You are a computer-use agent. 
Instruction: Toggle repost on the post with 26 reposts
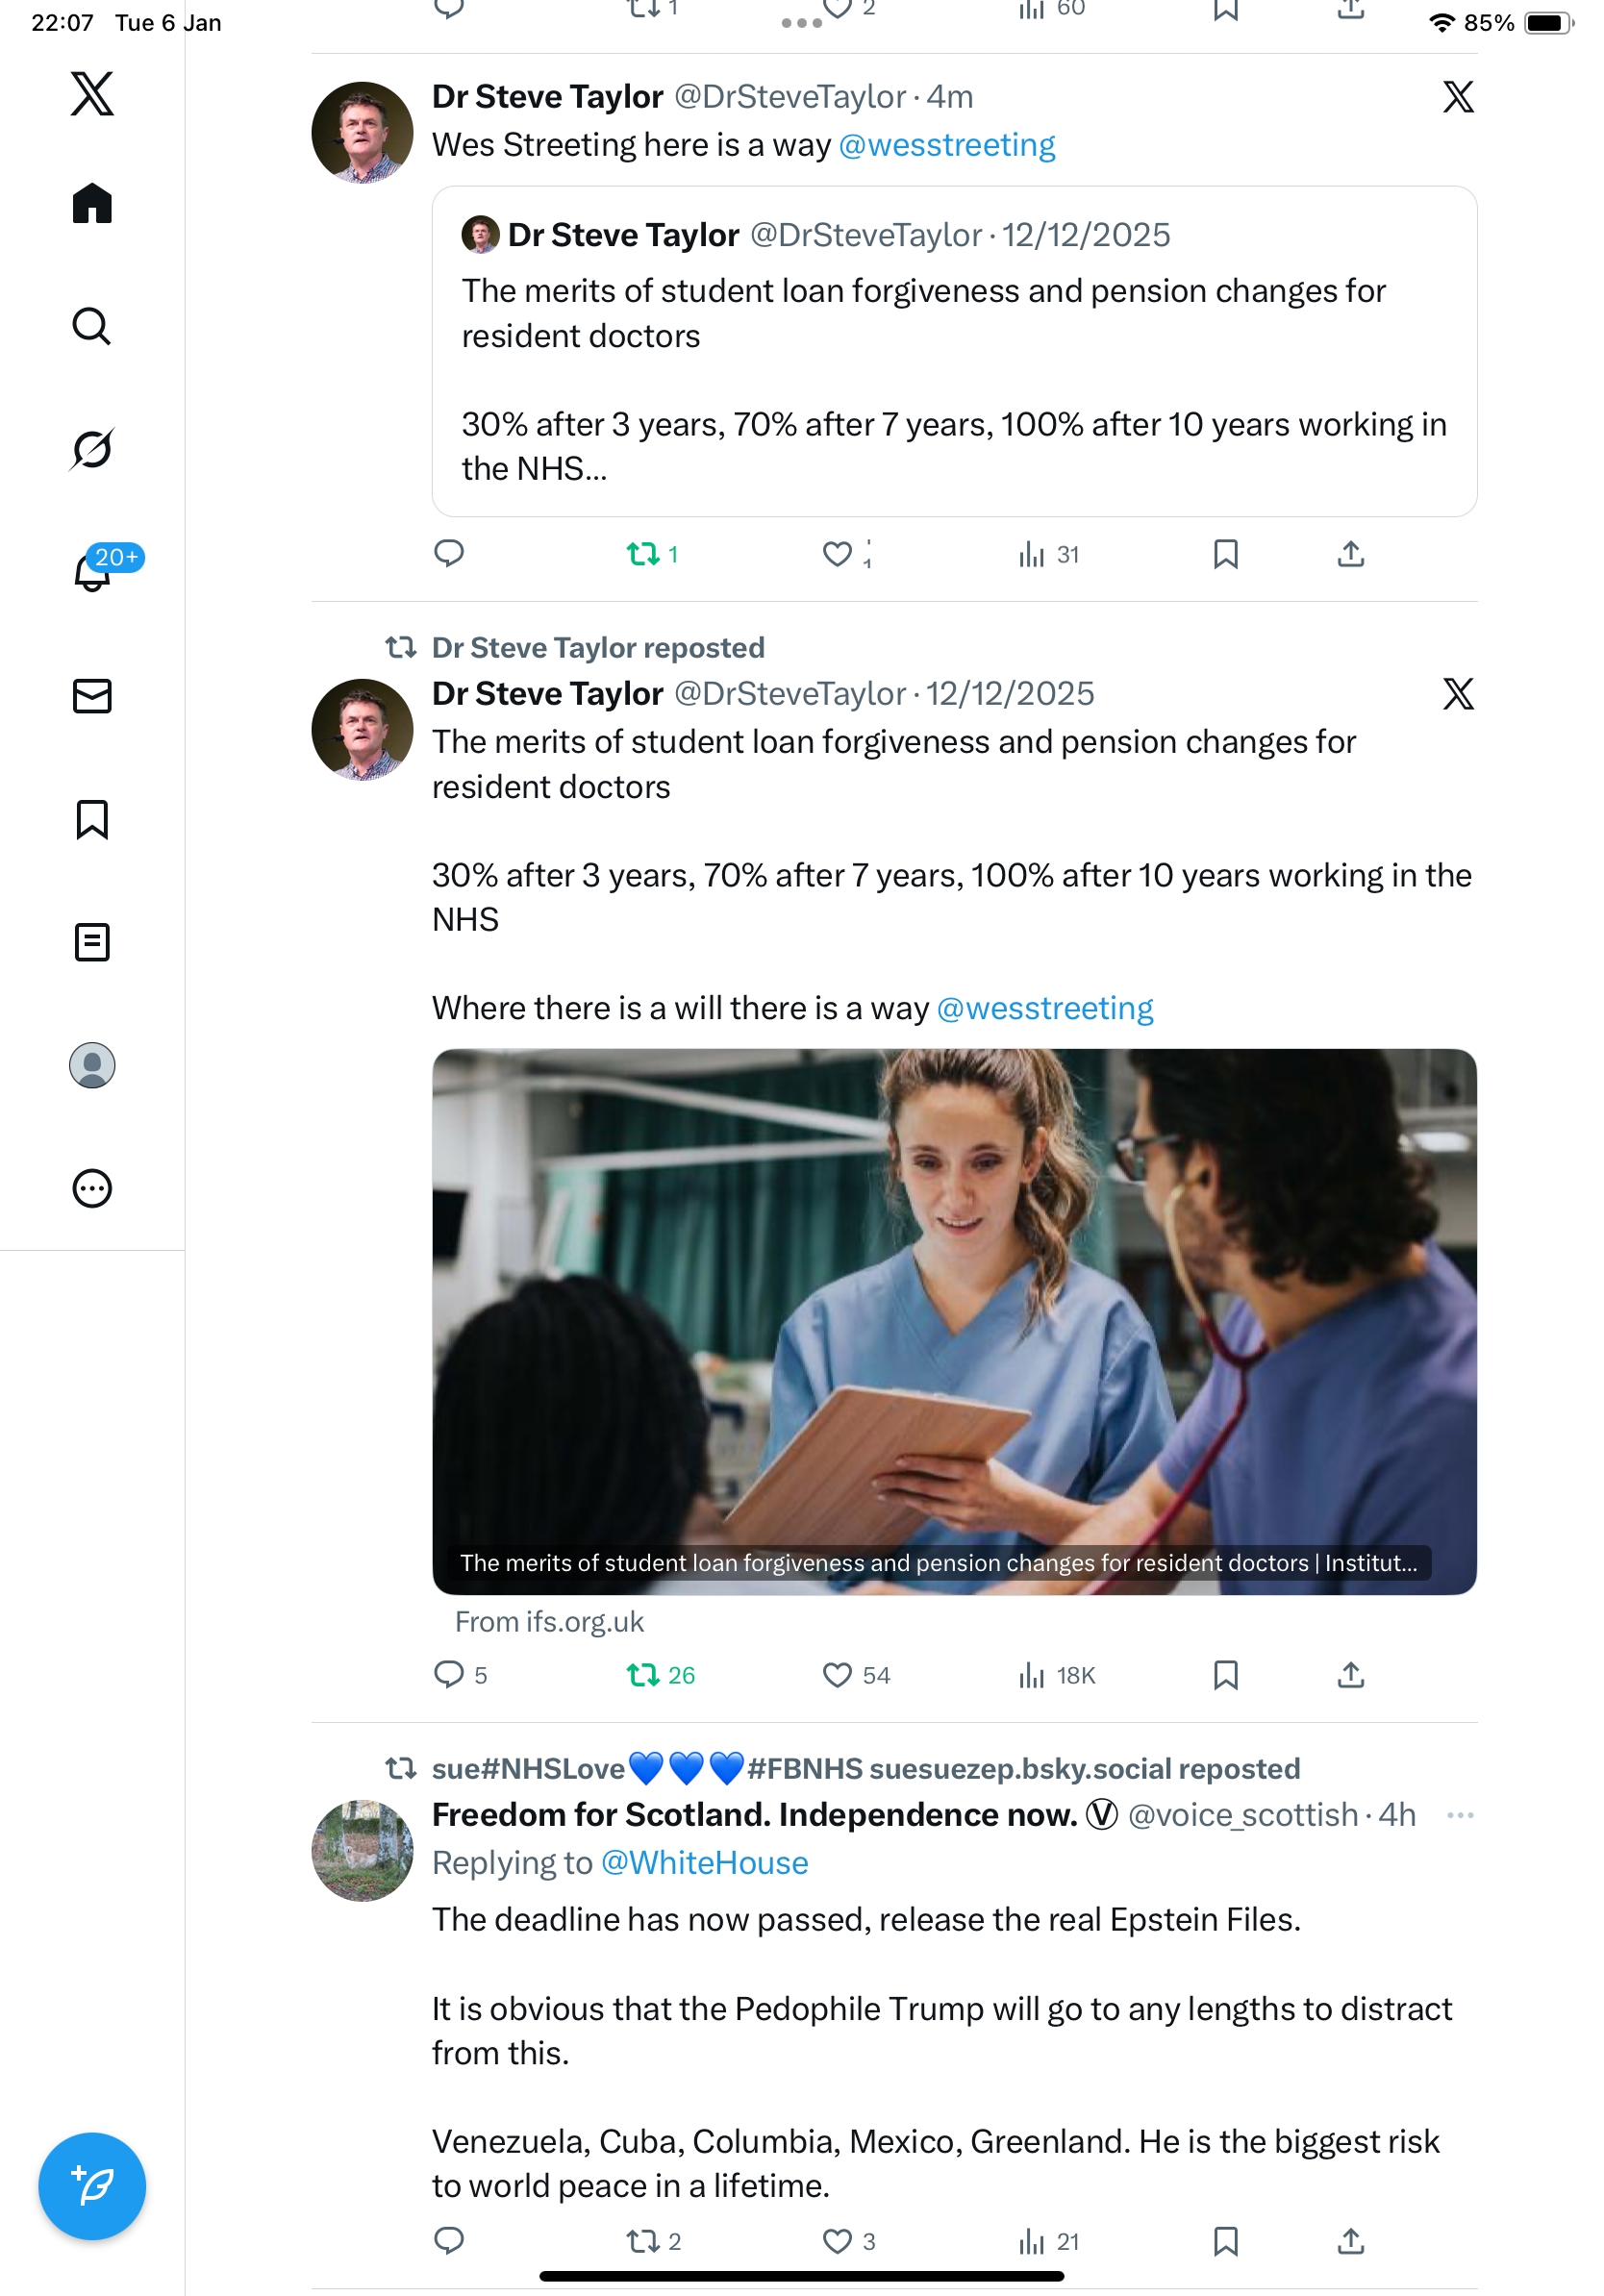pyautogui.click(x=642, y=1675)
